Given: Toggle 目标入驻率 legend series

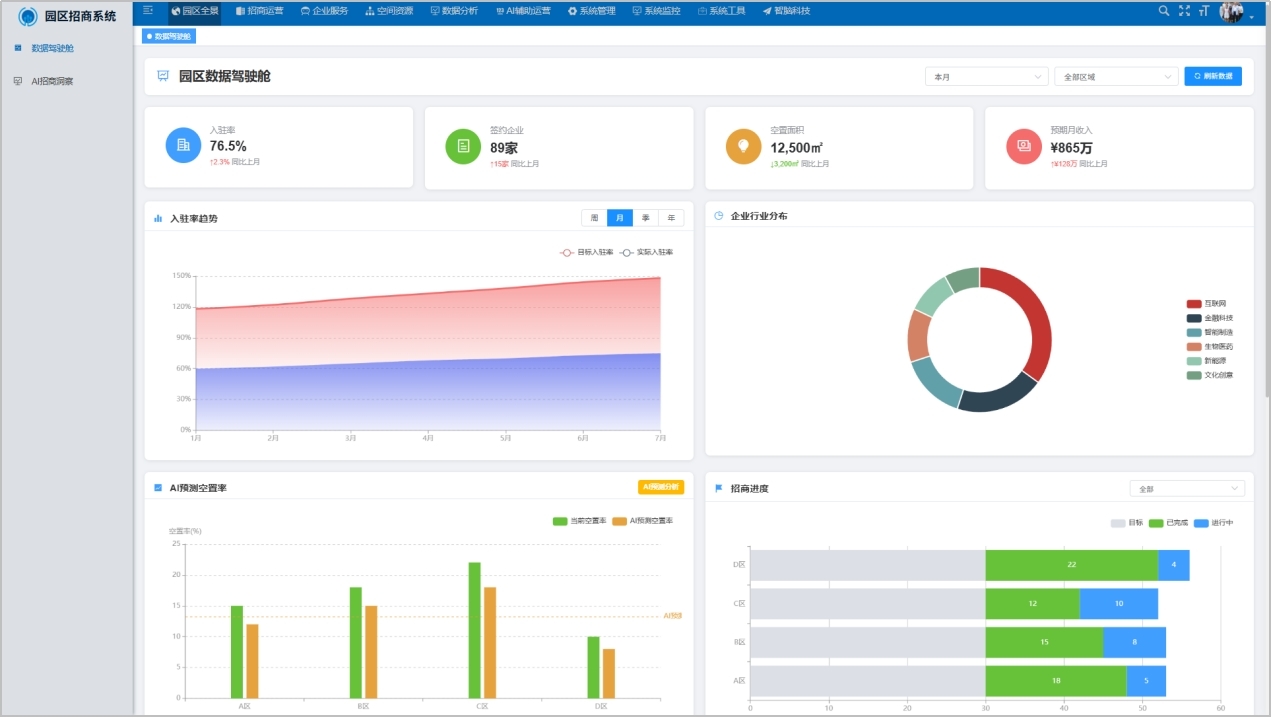Looking at the screenshot, I should click(x=587, y=252).
